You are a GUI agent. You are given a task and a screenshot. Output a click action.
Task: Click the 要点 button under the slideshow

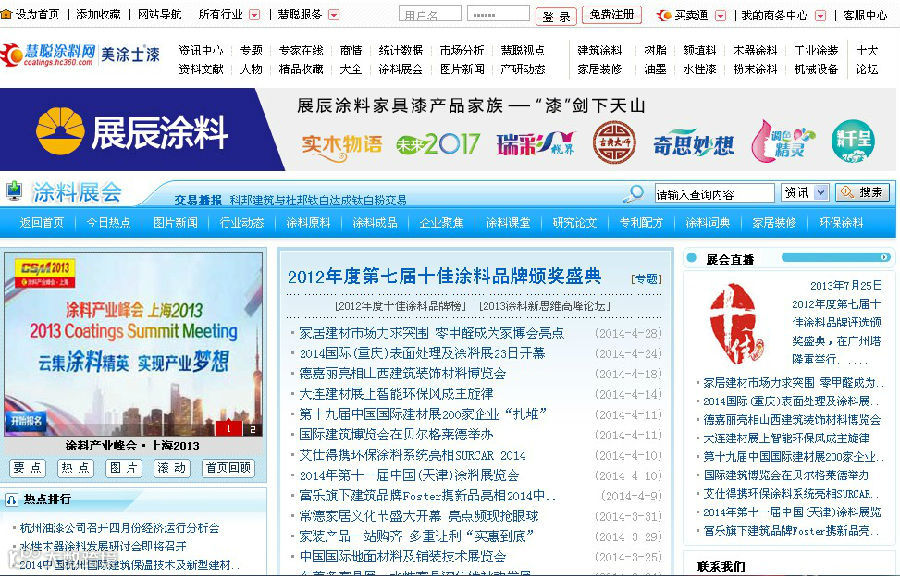point(28,468)
